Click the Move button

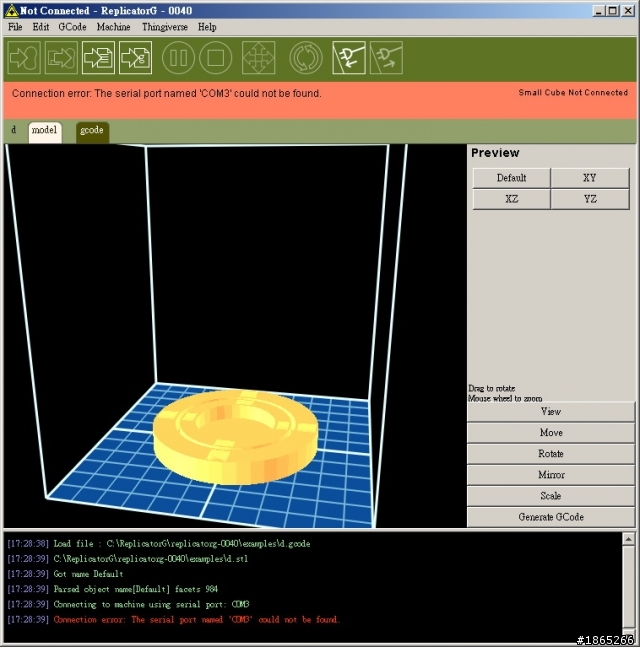[x=551, y=433]
